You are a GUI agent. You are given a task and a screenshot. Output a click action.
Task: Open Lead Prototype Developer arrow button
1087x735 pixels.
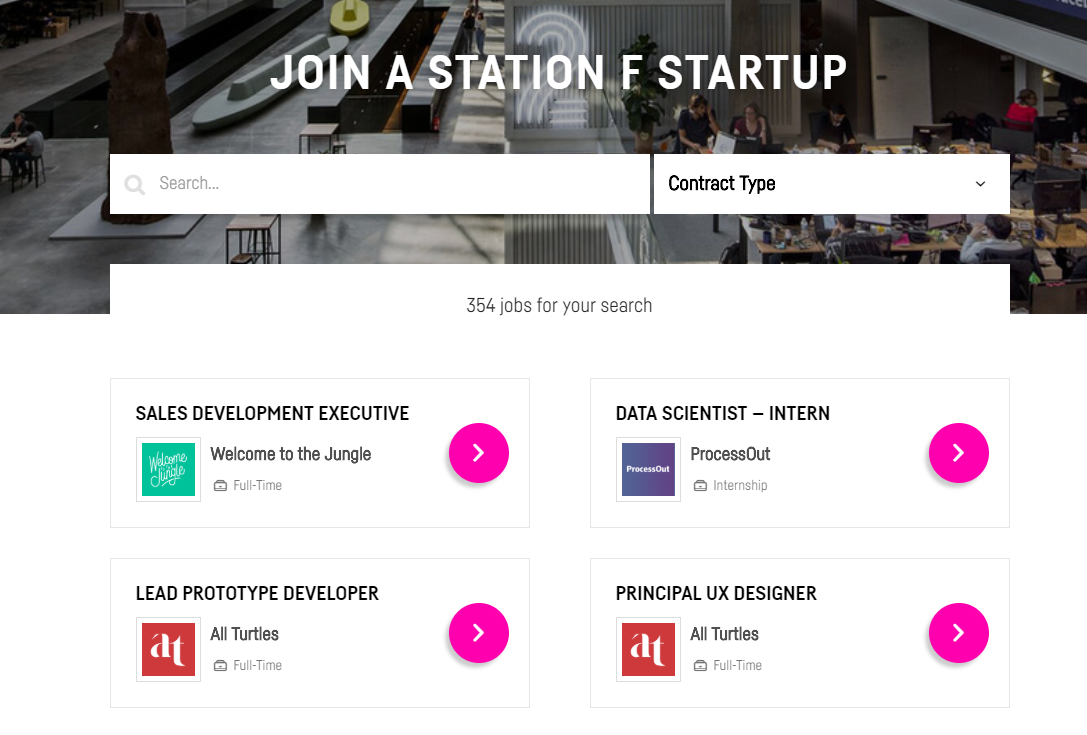click(x=478, y=633)
